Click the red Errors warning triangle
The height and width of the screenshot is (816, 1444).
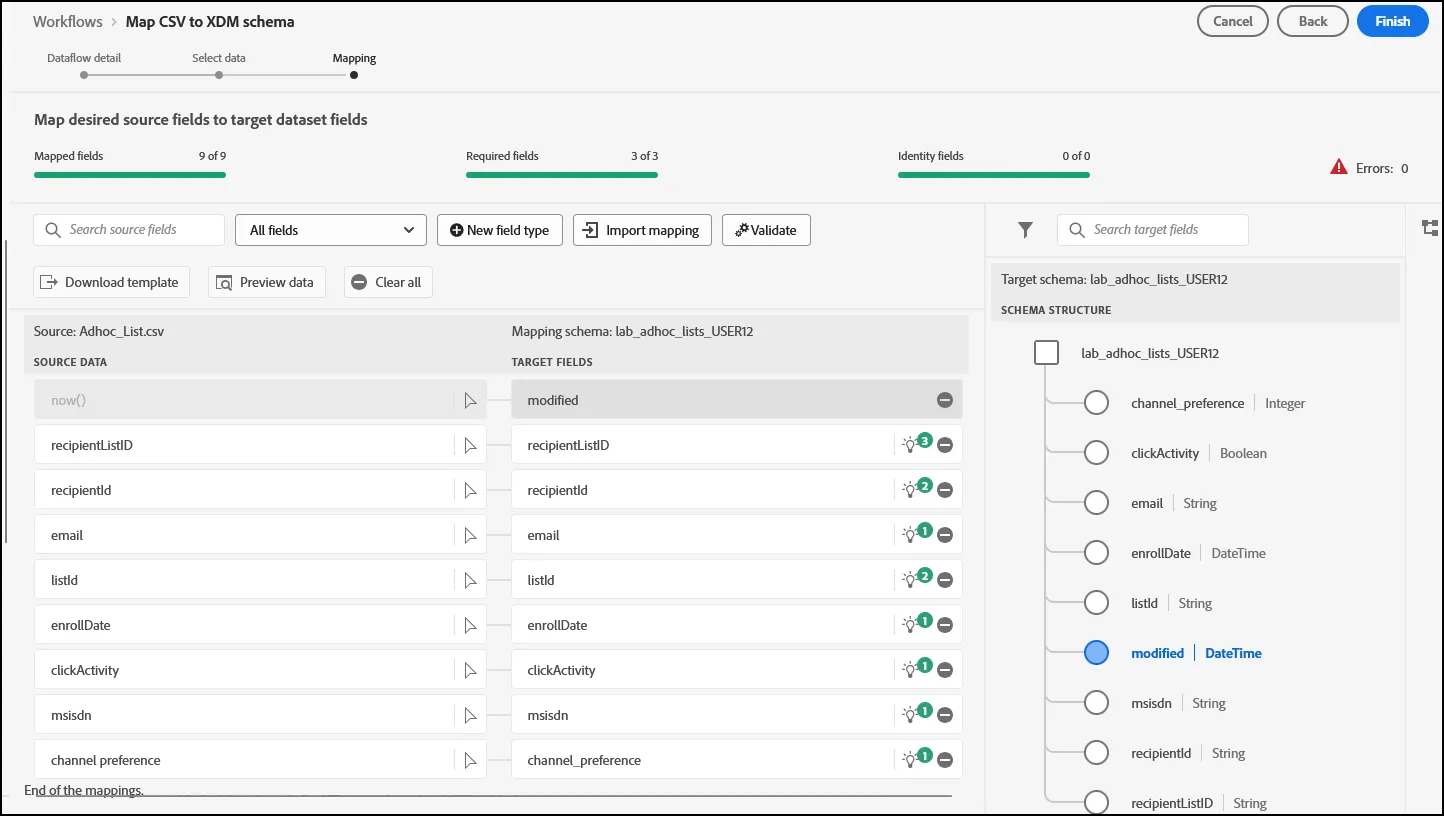pyautogui.click(x=1339, y=167)
